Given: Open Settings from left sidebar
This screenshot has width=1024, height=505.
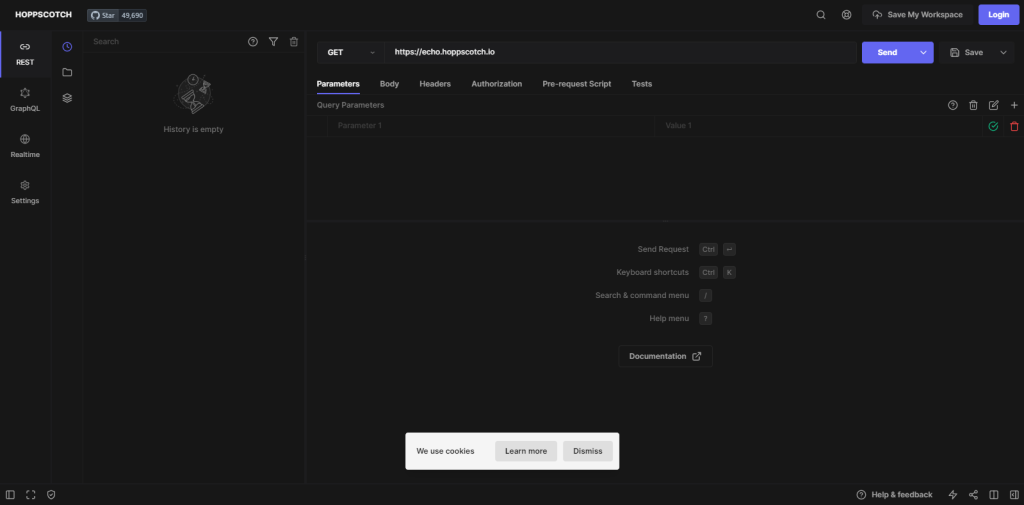Looking at the screenshot, I should (25, 192).
